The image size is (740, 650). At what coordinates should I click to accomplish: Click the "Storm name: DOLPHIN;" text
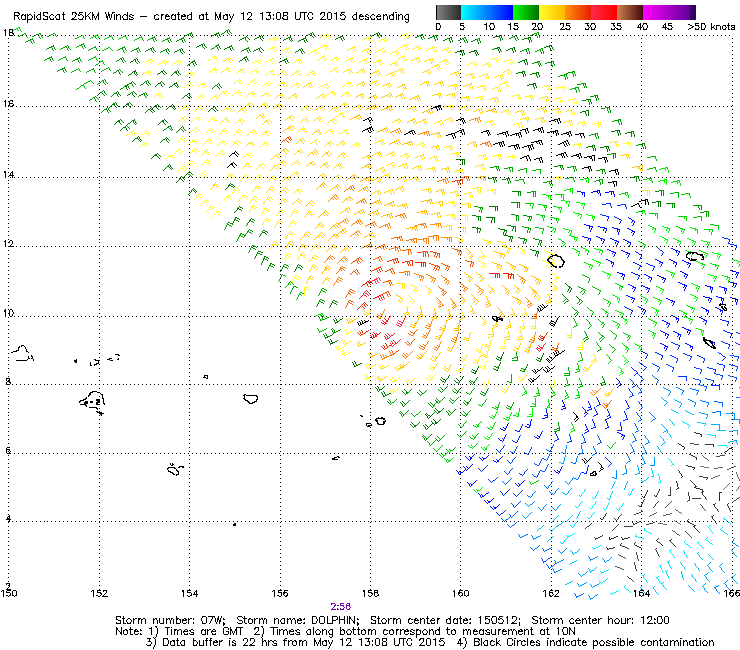coord(298,620)
